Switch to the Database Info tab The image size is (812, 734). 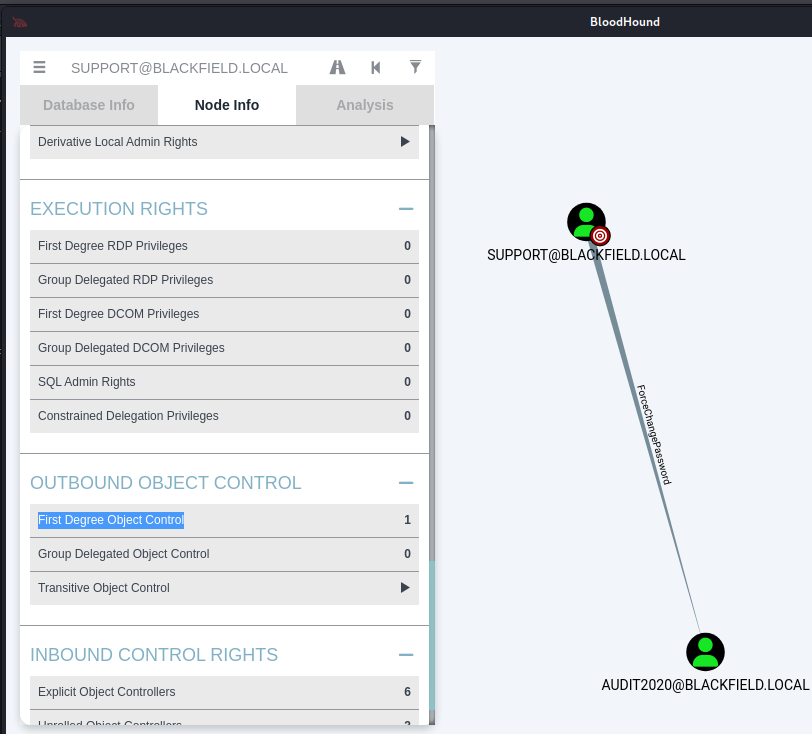click(x=89, y=105)
